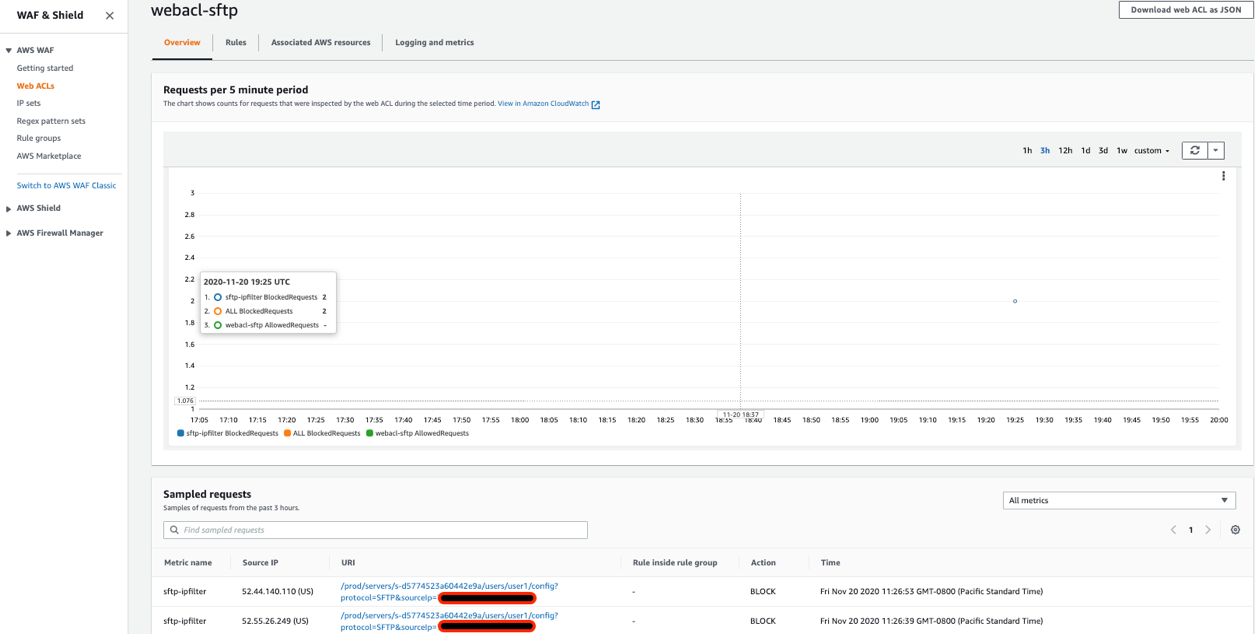Select the 12h time range
The image size is (1255, 634).
point(1065,150)
